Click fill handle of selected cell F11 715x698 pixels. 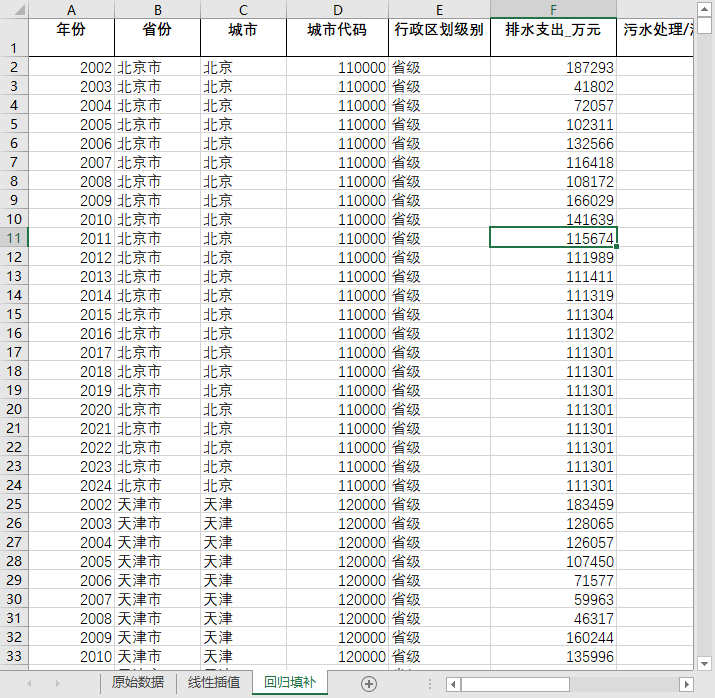[x=617, y=247]
